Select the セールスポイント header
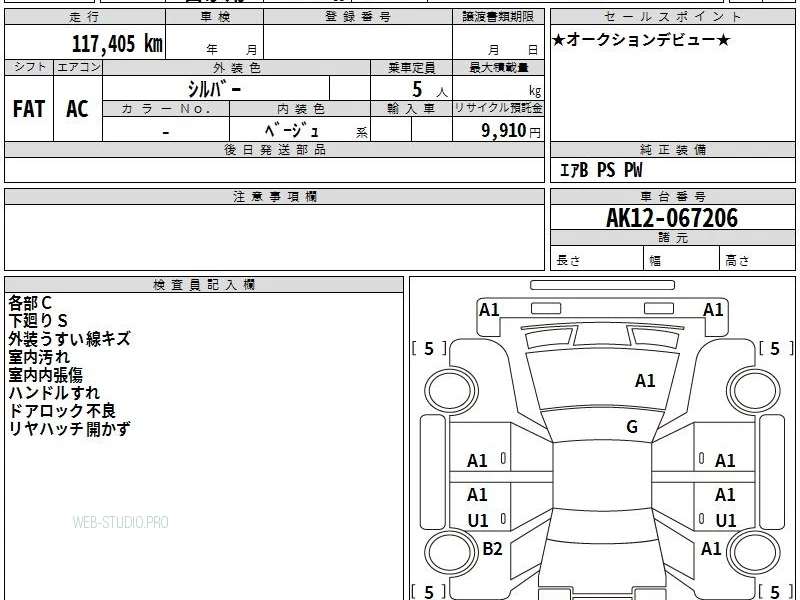Screen dimensions: 800x600 tap(672, 17)
